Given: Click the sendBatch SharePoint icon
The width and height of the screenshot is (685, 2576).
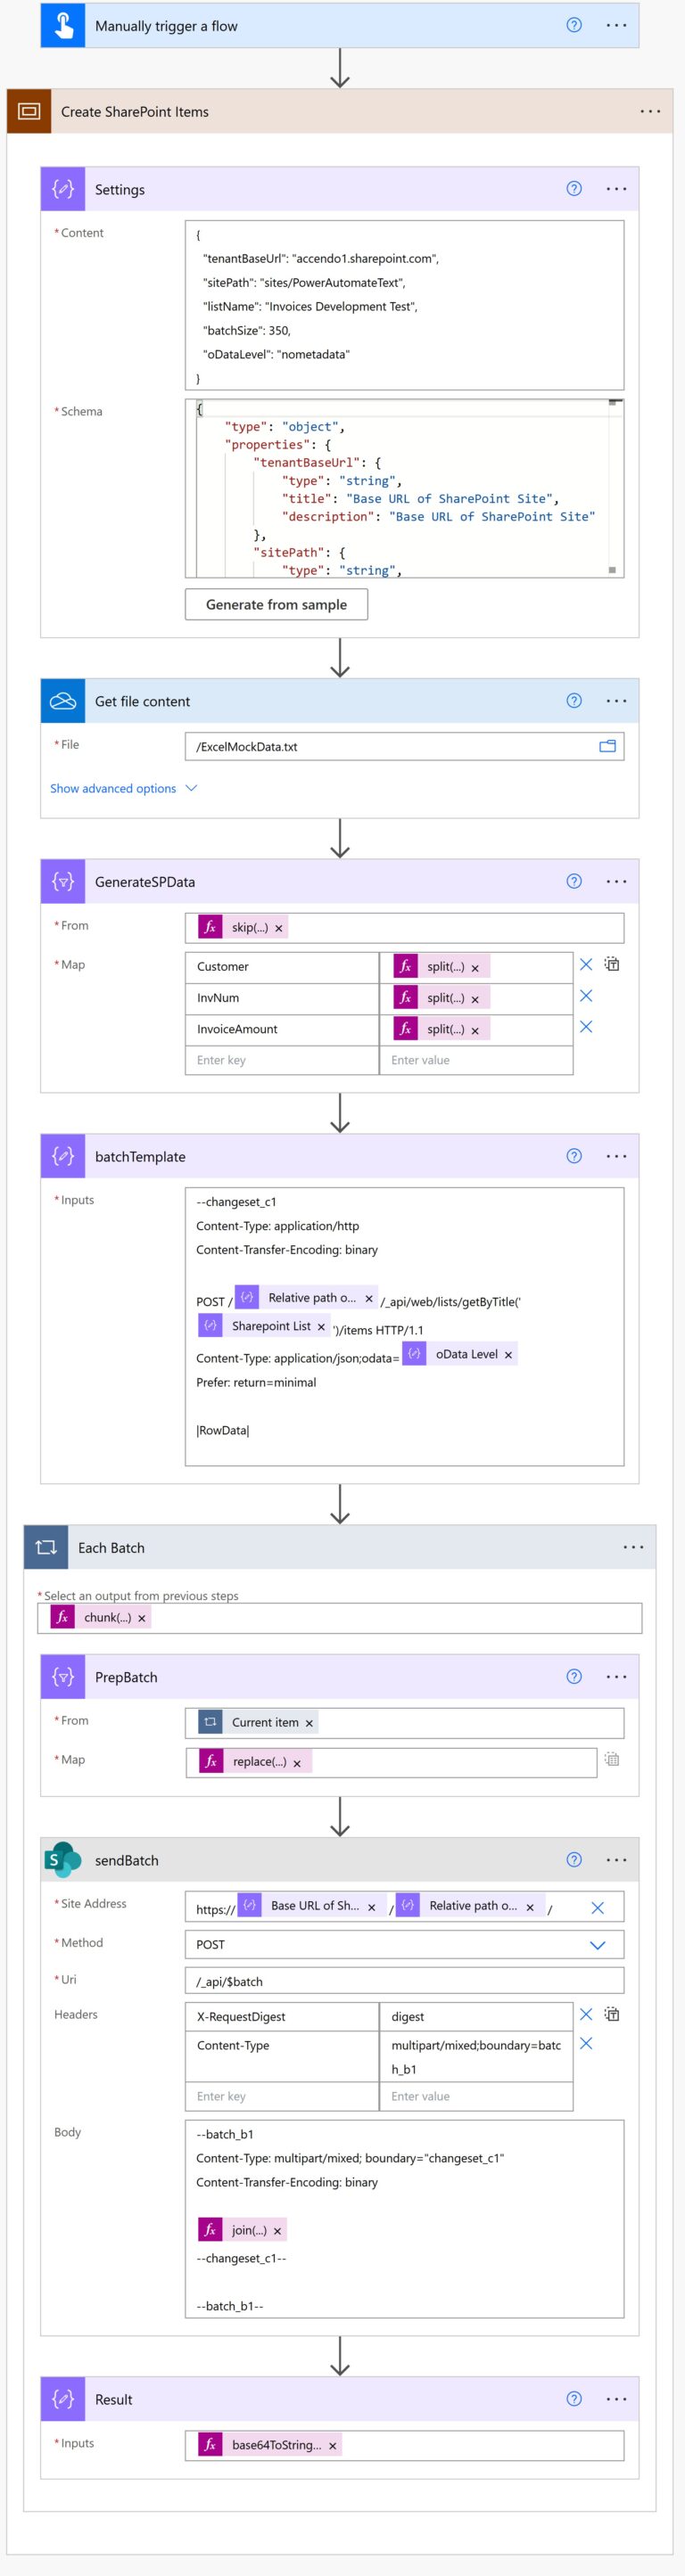Looking at the screenshot, I should point(63,1860).
